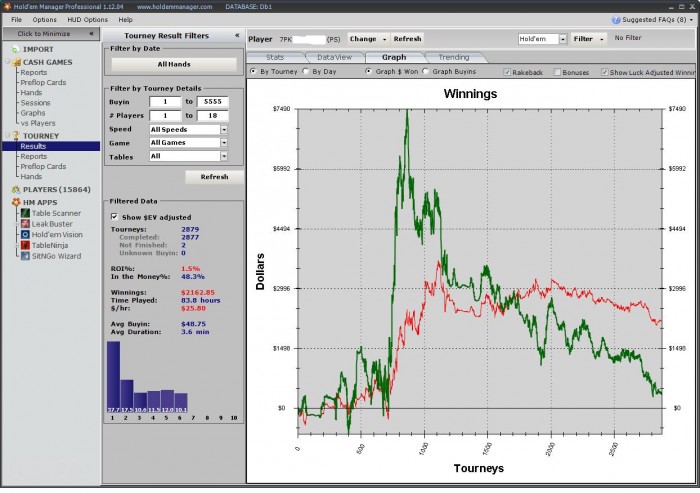Screen dimensions: 700x493
Task: Select Tourney Results item
Action: coord(51,146)
